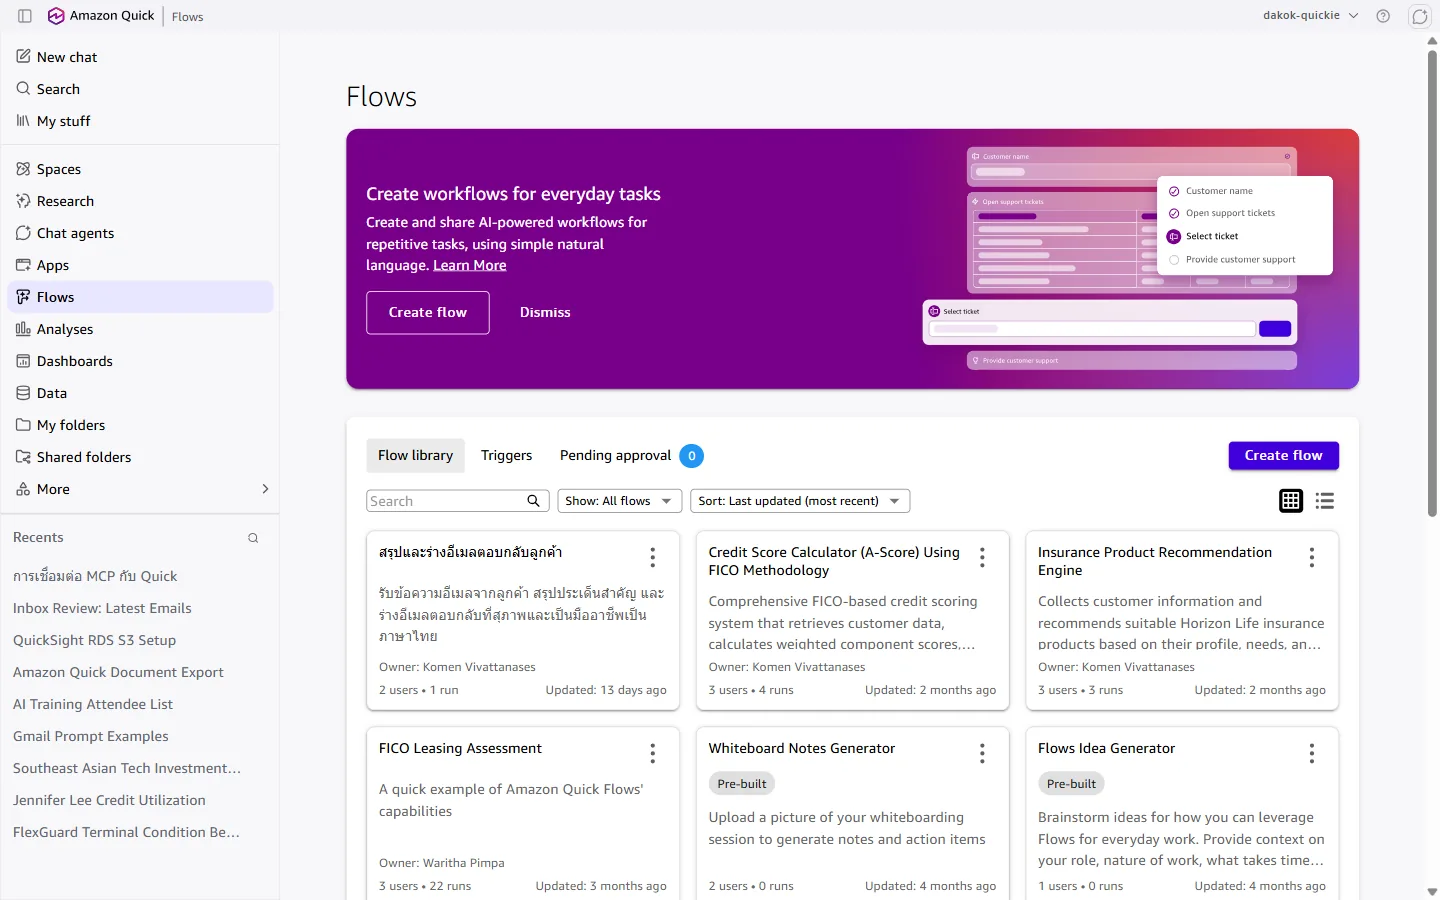Select the Flow library tab

[415, 456]
